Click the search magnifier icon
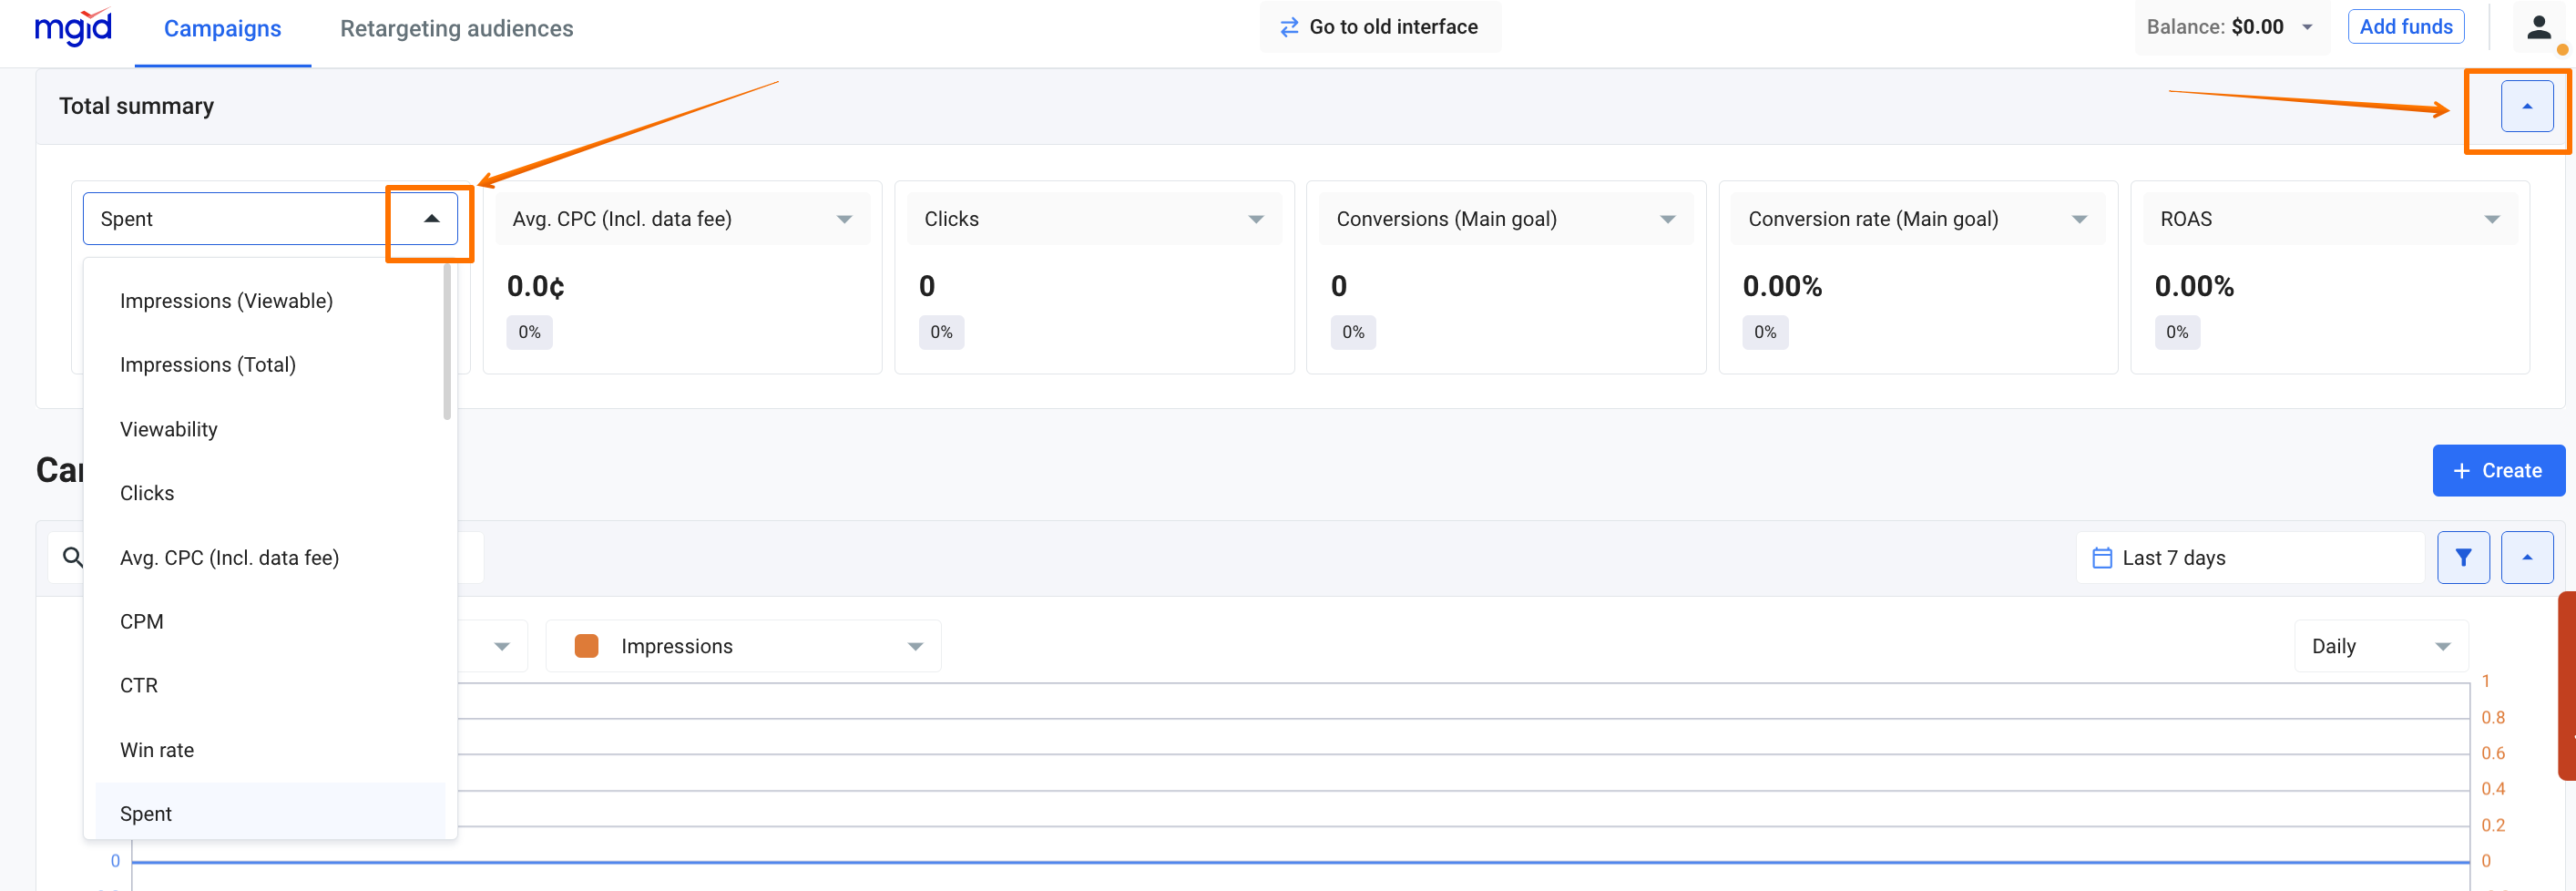 coord(73,557)
